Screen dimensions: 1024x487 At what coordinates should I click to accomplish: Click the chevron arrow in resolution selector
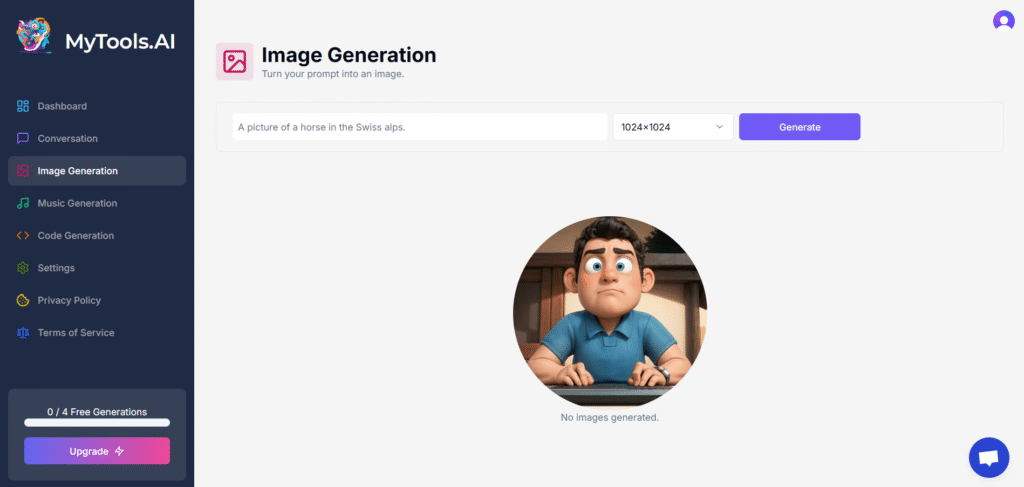coord(720,127)
